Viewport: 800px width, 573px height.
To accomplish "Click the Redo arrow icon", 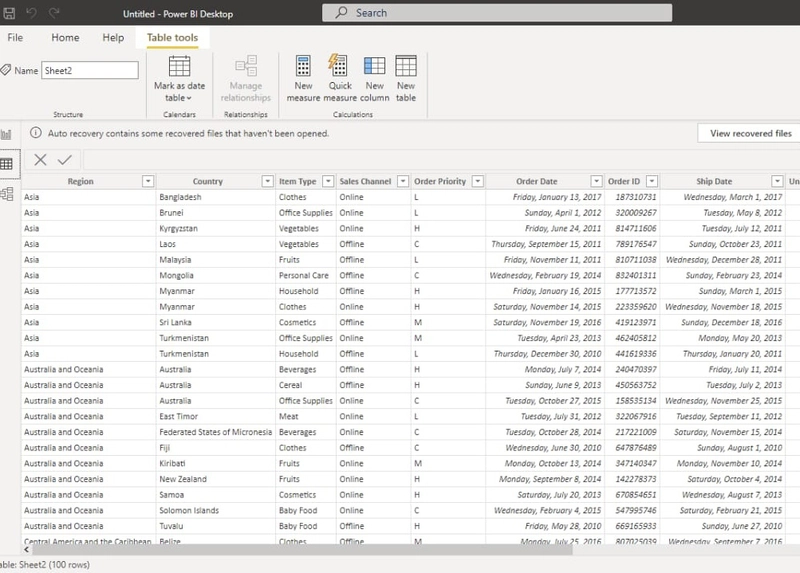I will pos(54,13).
